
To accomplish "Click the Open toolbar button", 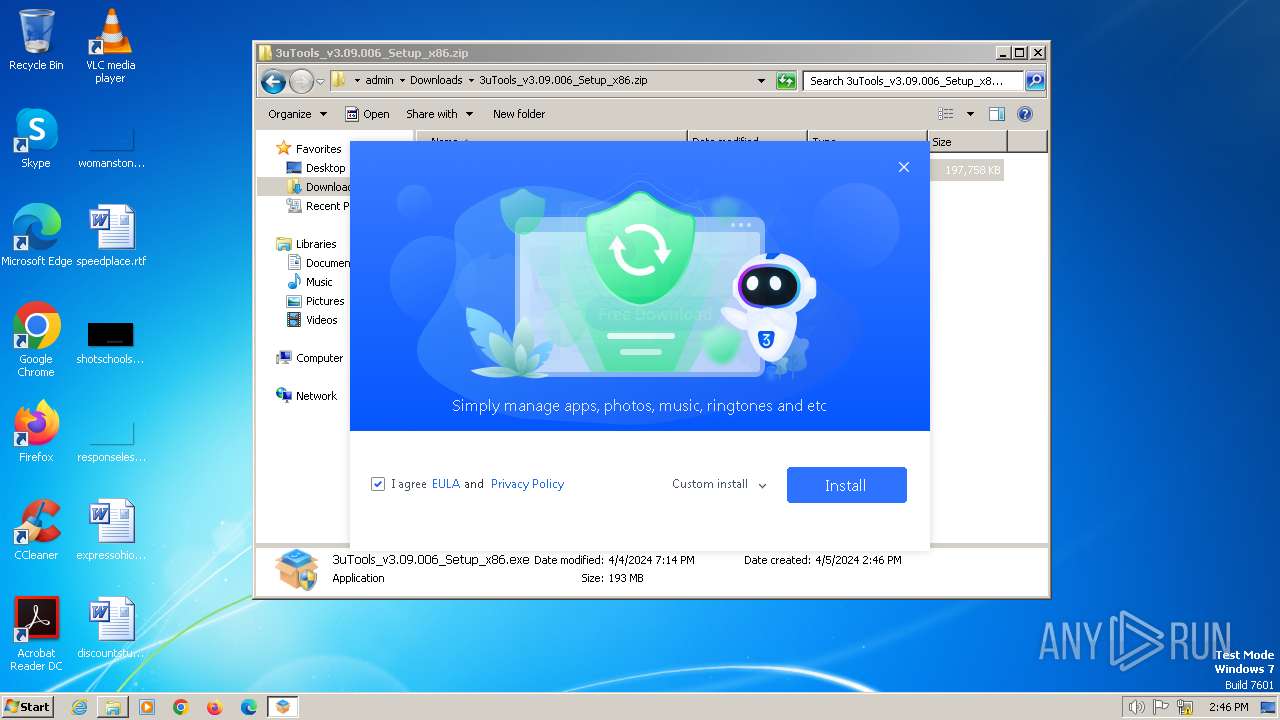I will (x=367, y=114).
